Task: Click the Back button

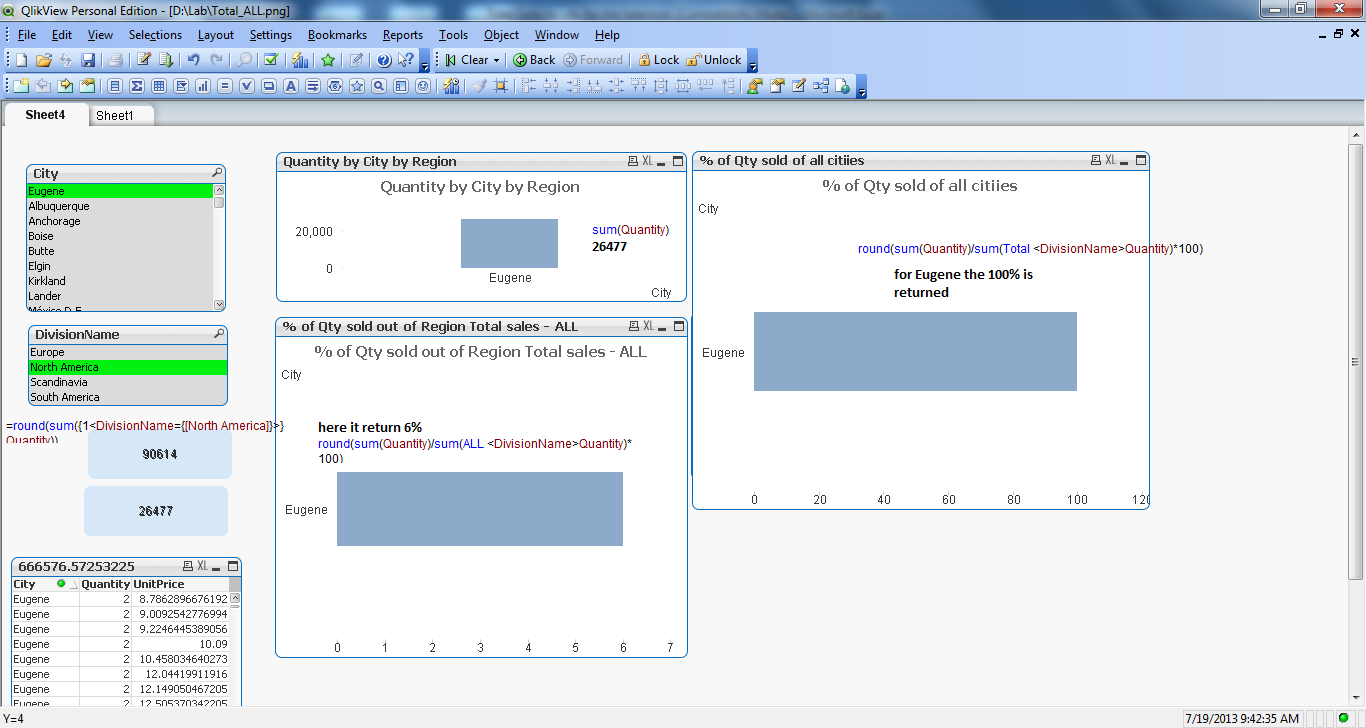Action: [534, 60]
